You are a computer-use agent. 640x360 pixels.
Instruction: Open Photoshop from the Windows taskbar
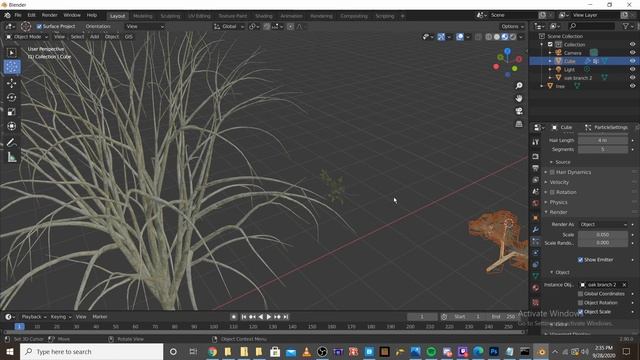click(x=494, y=352)
